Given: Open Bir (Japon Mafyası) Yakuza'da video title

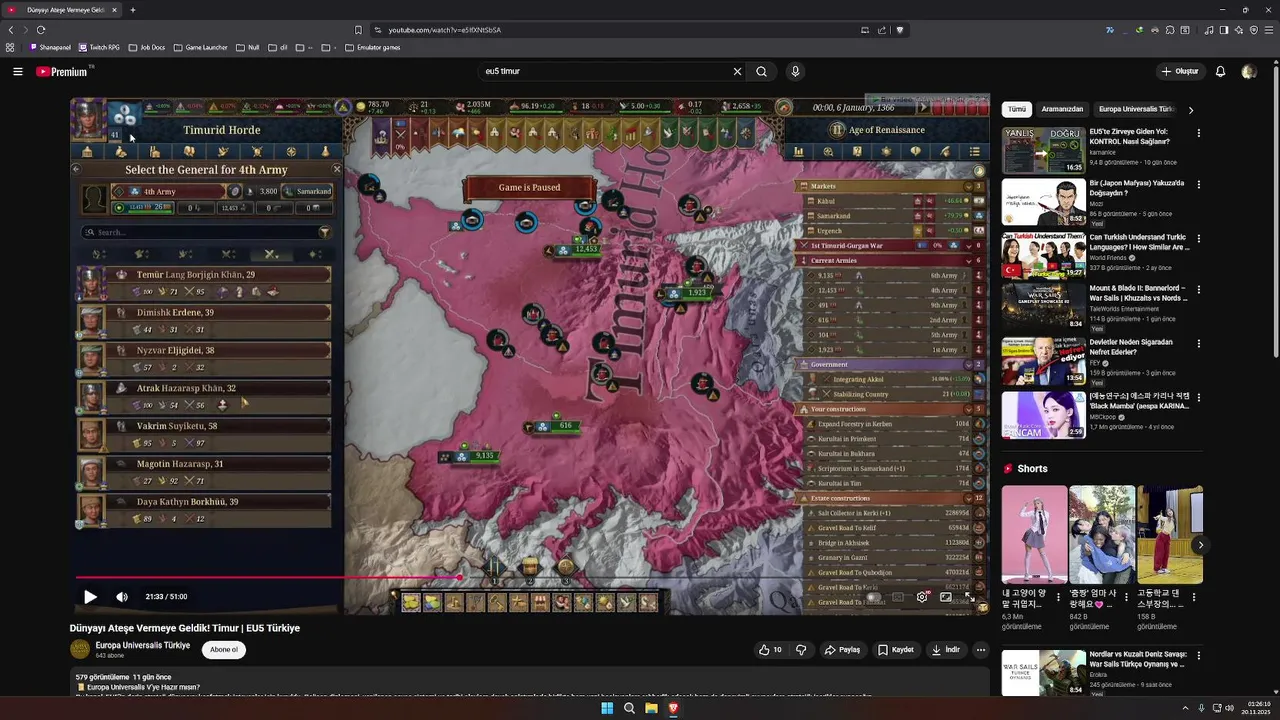Looking at the screenshot, I should [1137, 188].
